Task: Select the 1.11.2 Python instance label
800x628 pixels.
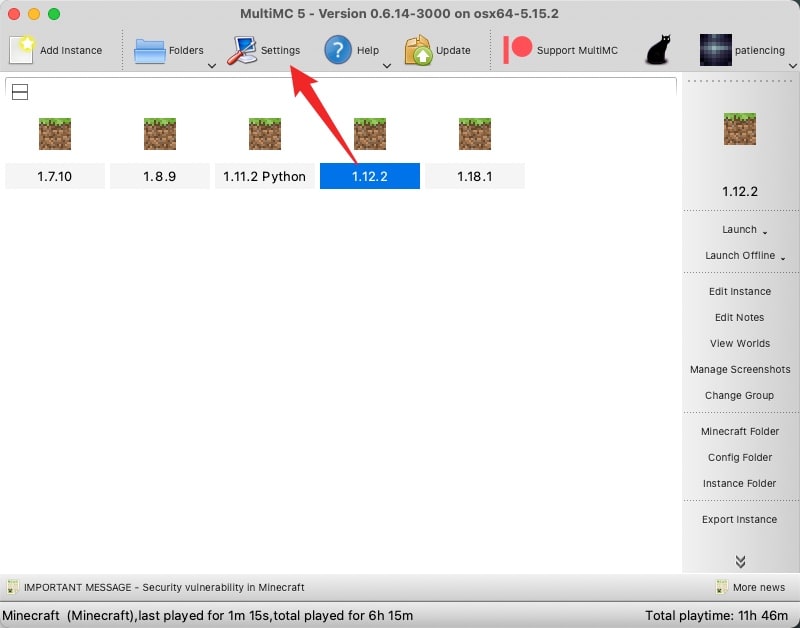Action: [265, 177]
